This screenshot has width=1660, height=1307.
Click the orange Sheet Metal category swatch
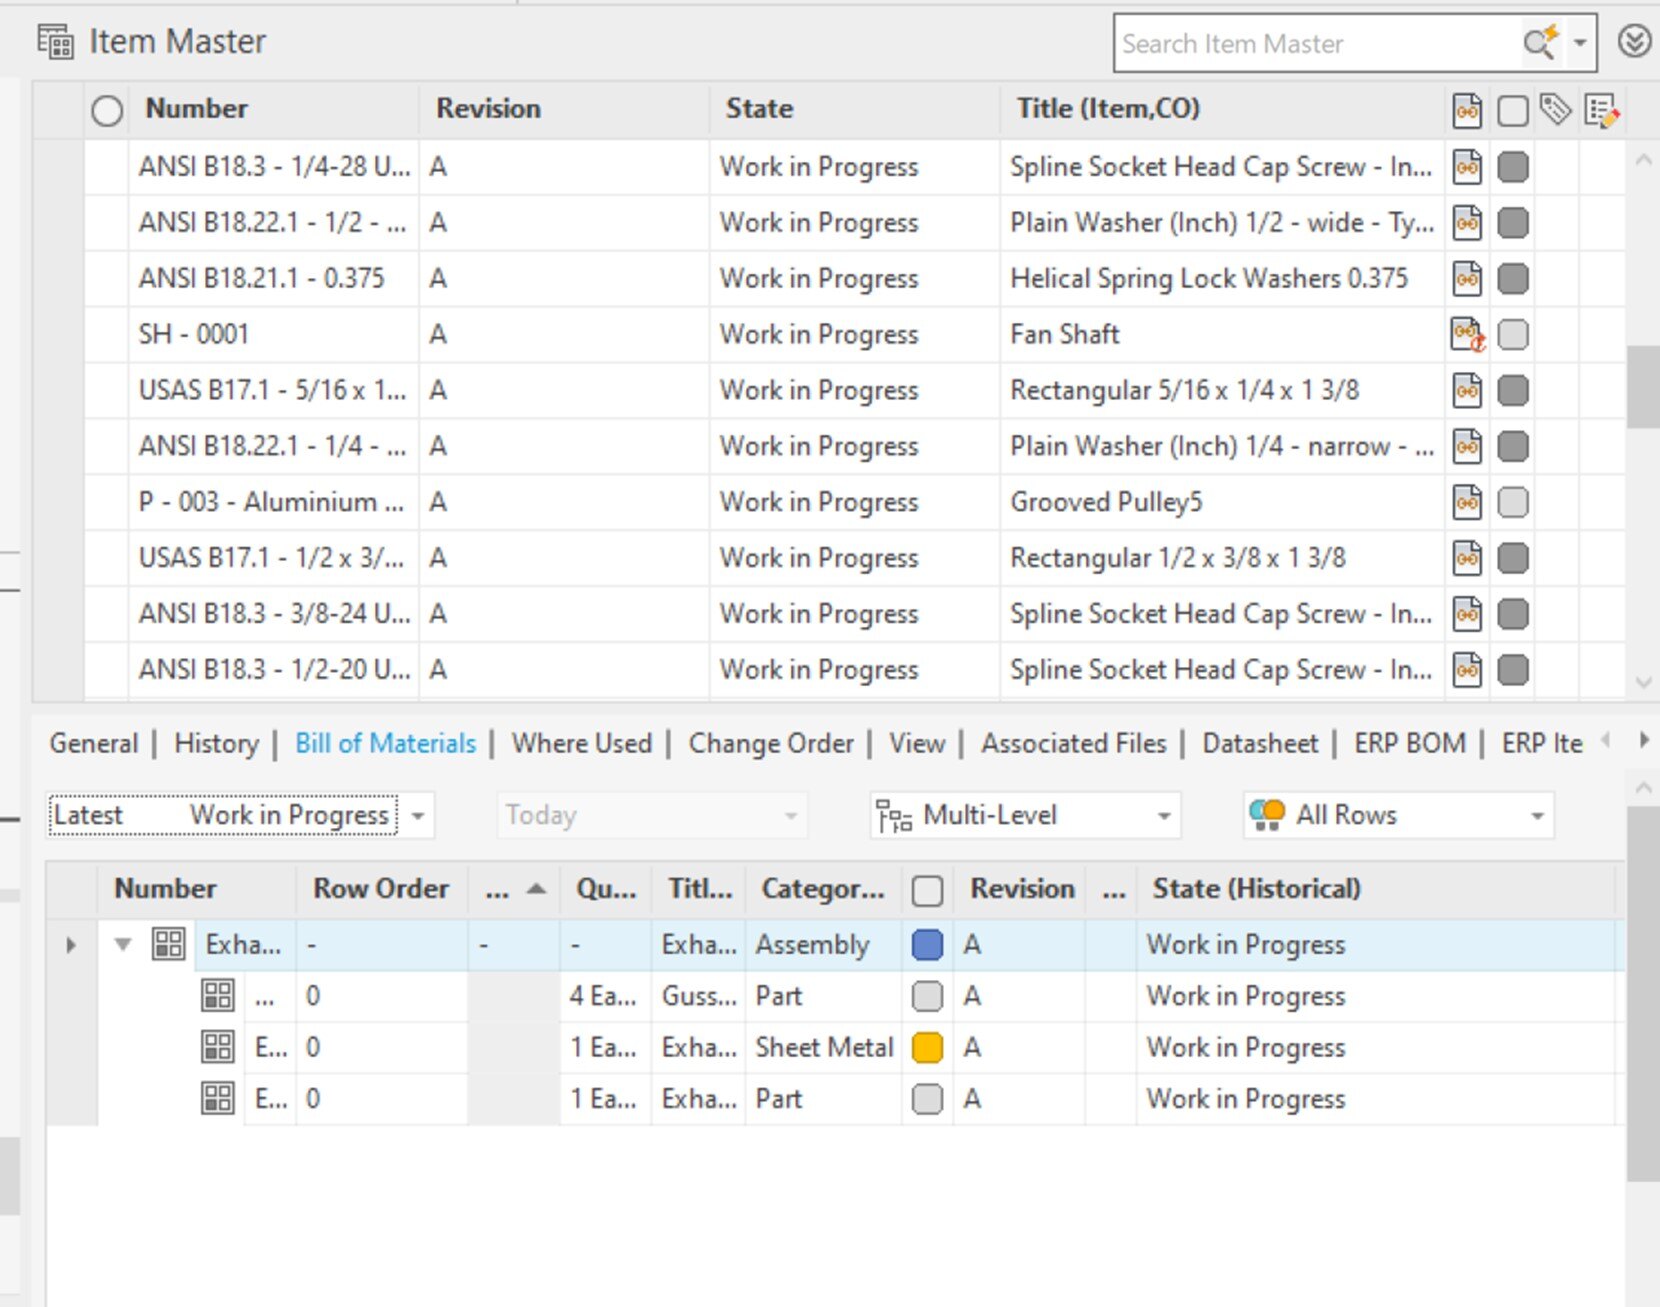click(927, 1048)
